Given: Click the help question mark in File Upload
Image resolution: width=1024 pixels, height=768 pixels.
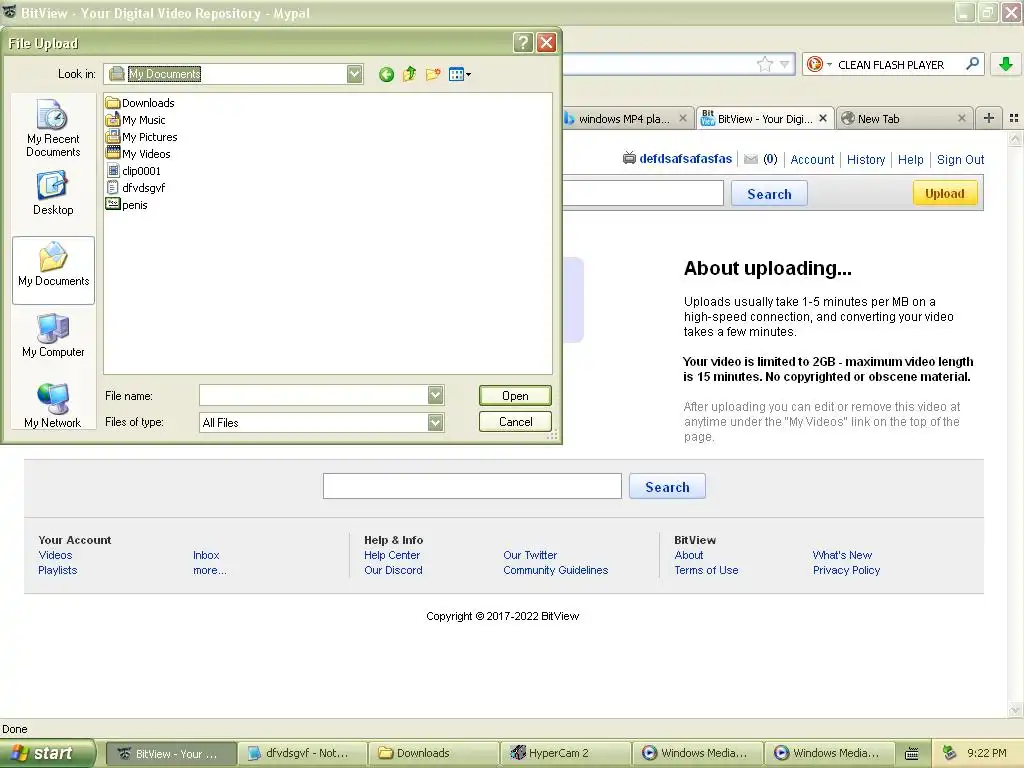Looking at the screenshot, I should click(x=522, y=43).
